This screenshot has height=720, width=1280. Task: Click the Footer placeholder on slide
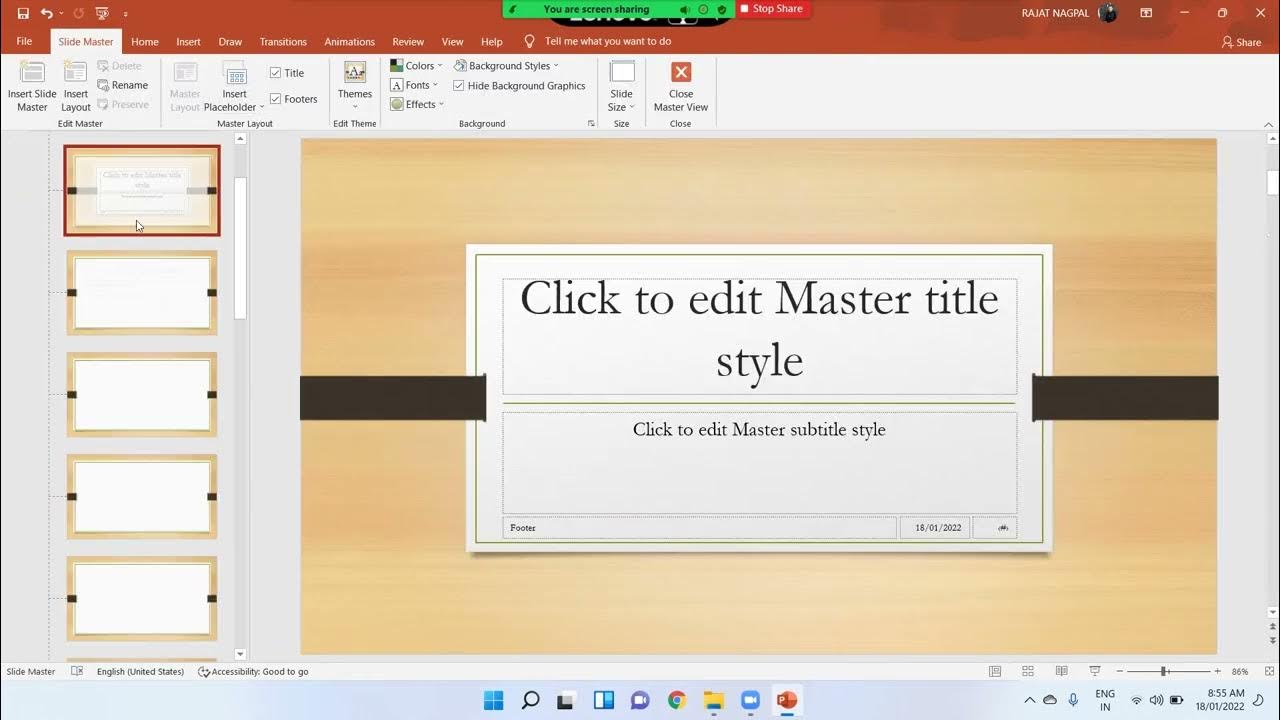(x=699, y=527)
